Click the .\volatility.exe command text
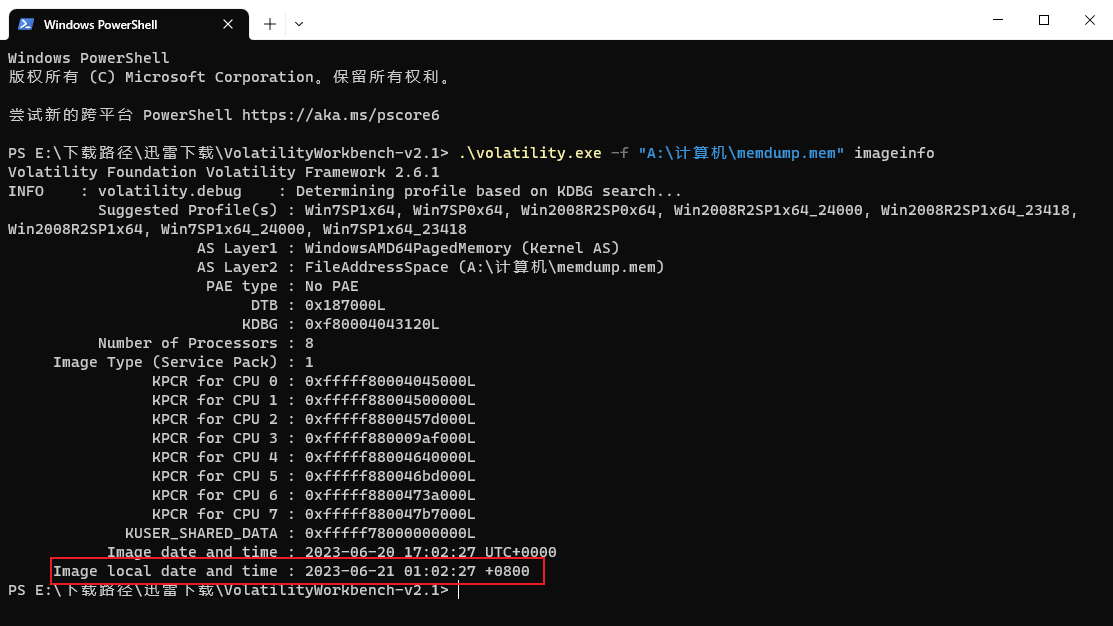The height and width of the screenshot is (626, 1113). (529, 153)
